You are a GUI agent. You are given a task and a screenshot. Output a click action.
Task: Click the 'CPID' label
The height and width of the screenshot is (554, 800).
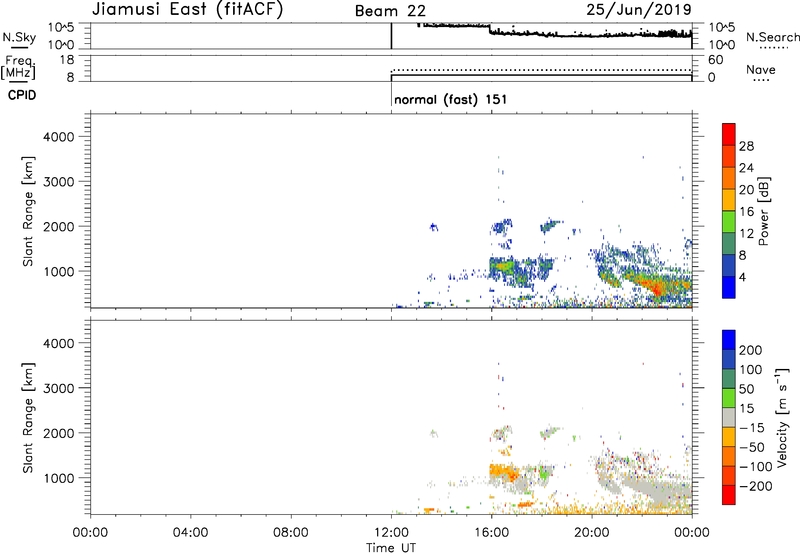(x=22, y=95)
